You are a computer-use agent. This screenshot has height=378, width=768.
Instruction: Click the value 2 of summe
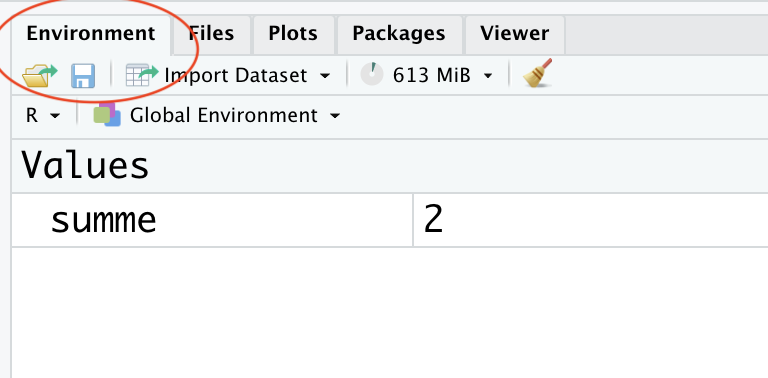click(433, 220)
